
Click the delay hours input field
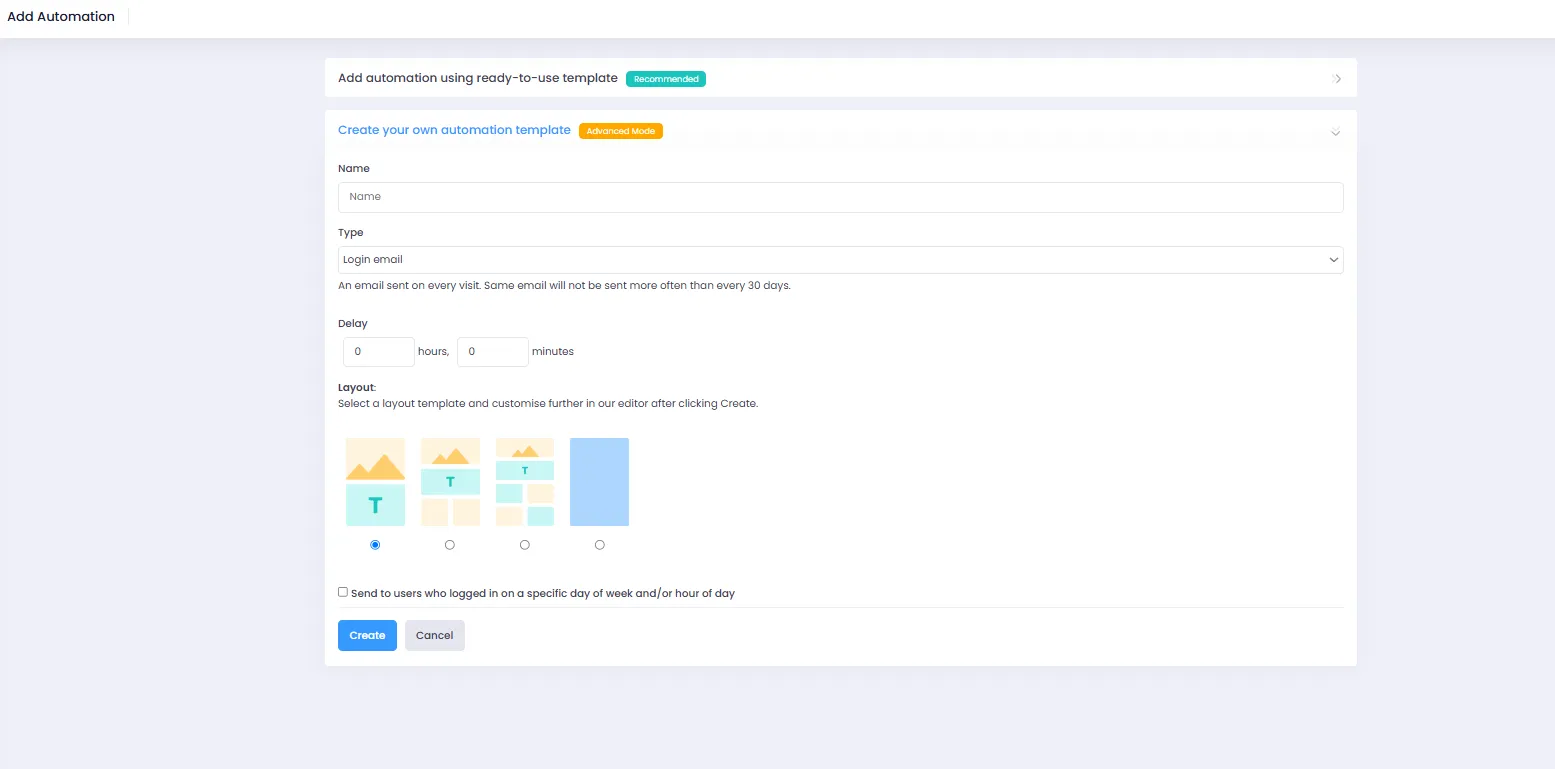click(378, 352)
